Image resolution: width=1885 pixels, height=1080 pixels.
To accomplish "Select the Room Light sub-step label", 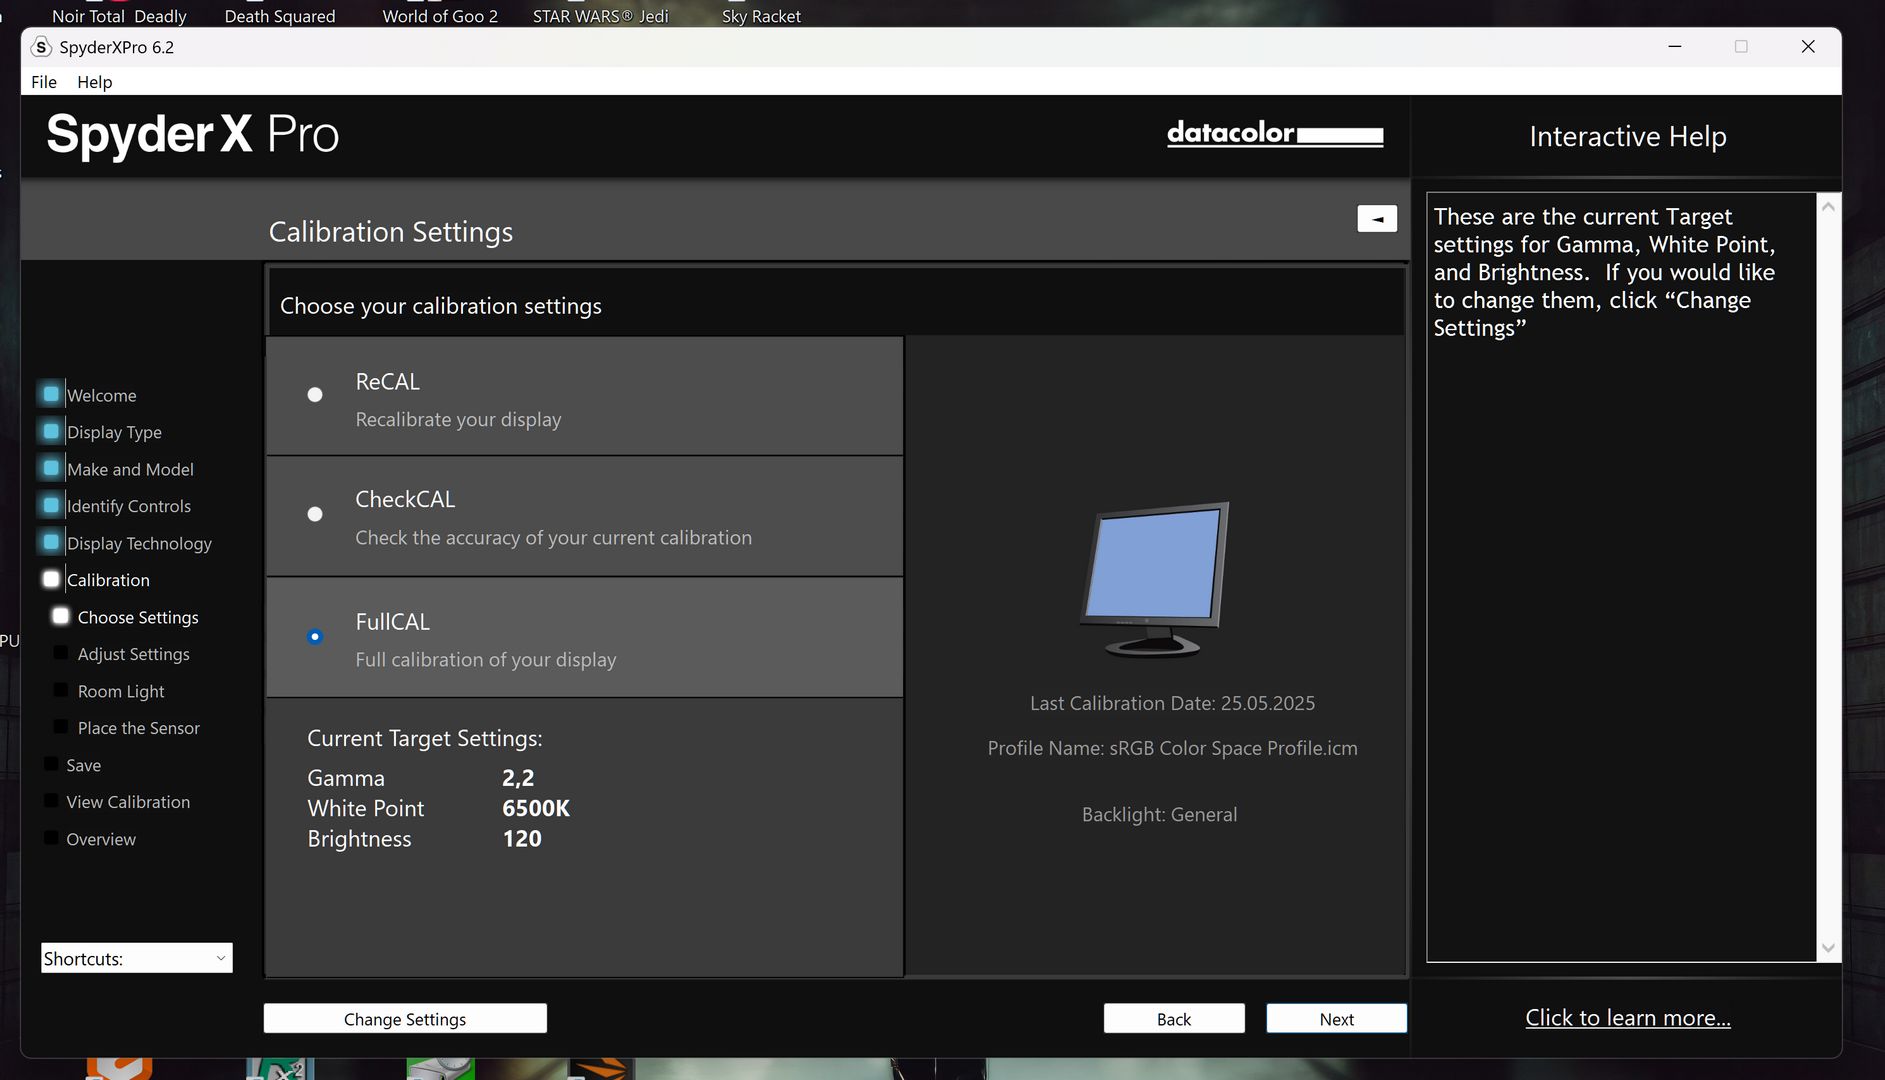I will (121, 691).
